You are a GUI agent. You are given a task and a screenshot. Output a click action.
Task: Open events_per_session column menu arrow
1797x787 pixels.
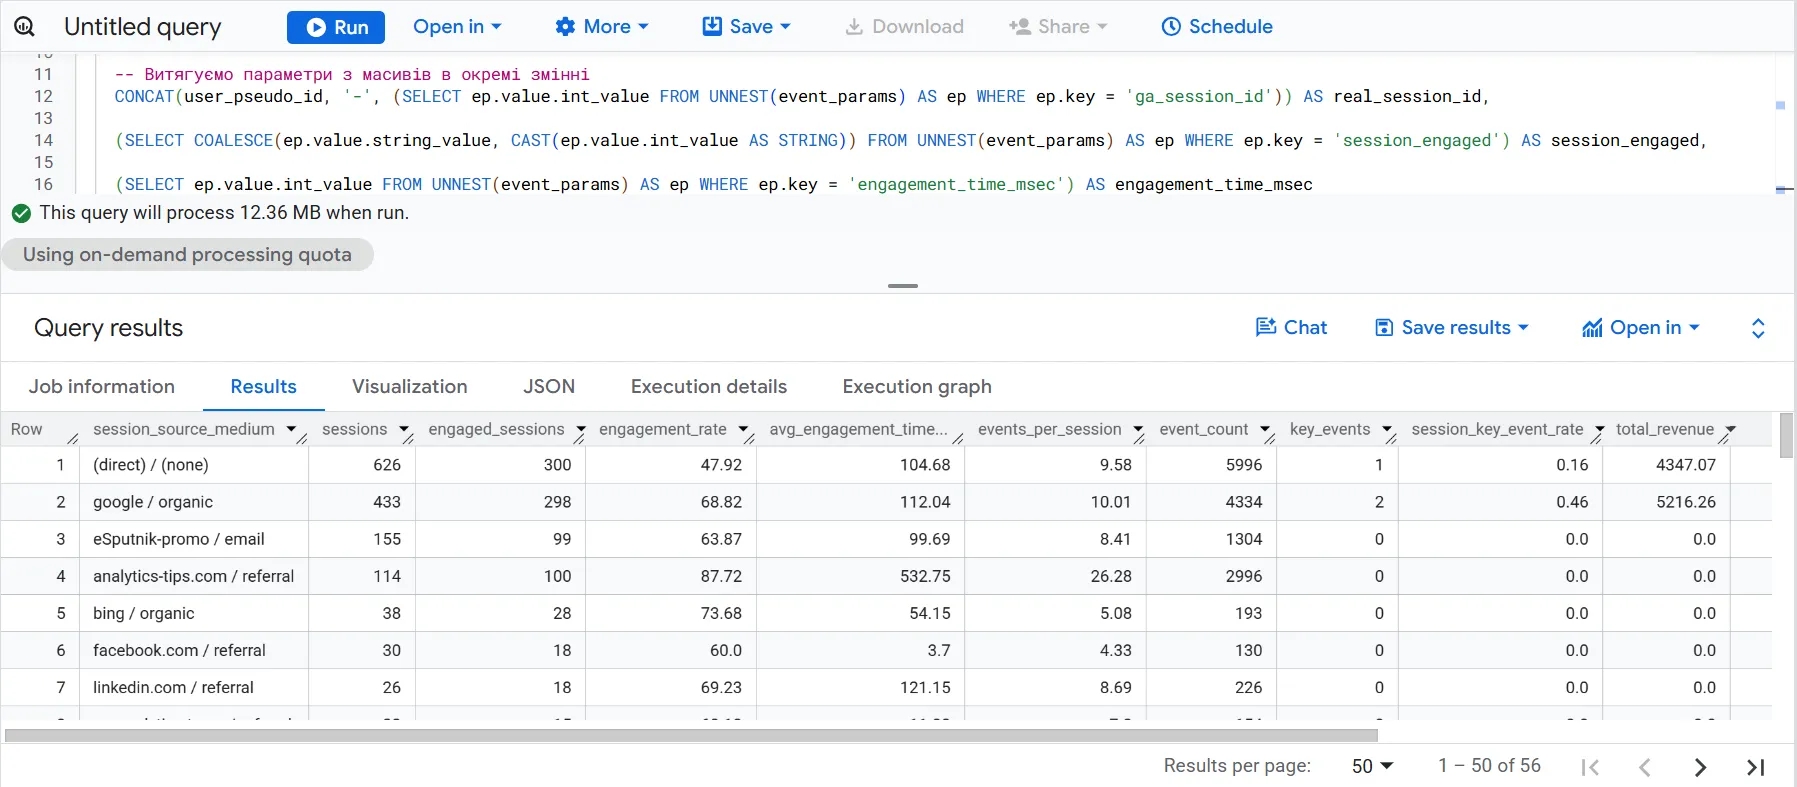click(1138, 430)
